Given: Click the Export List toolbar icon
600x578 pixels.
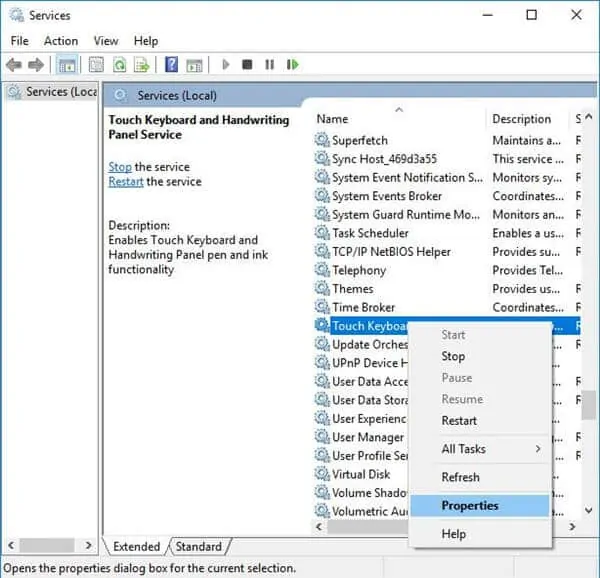Looking at the screenshot, I should [x=142, y=65].
